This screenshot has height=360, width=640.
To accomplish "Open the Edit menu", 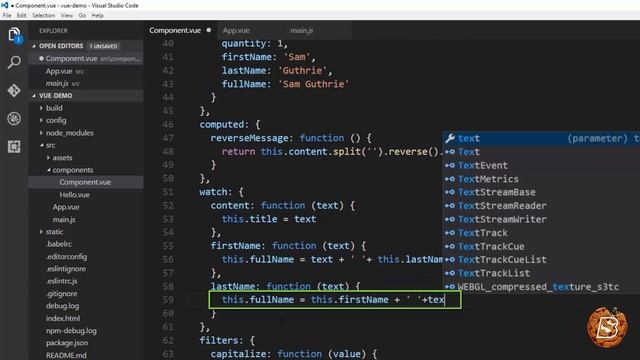I will point(21,16).
